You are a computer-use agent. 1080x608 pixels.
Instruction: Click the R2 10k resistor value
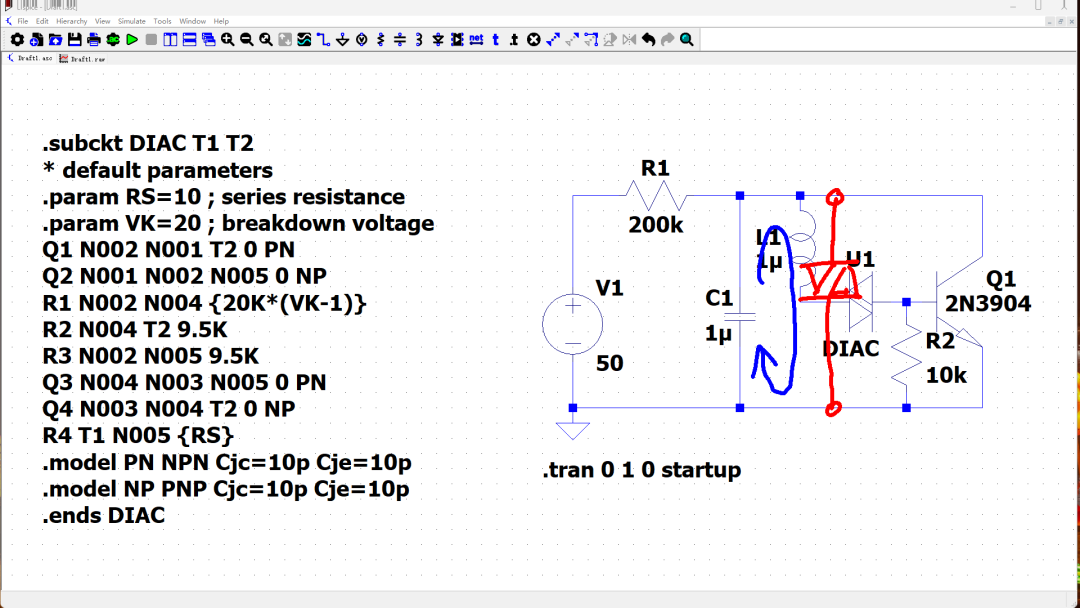click(x=946, y=375)
